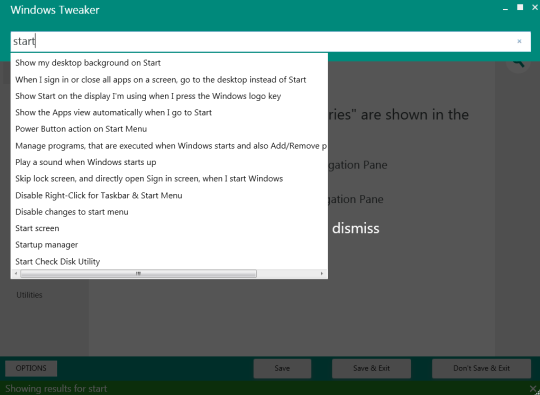
Task: Select 'Power Button action on Start Menu'
Action: 169,129
